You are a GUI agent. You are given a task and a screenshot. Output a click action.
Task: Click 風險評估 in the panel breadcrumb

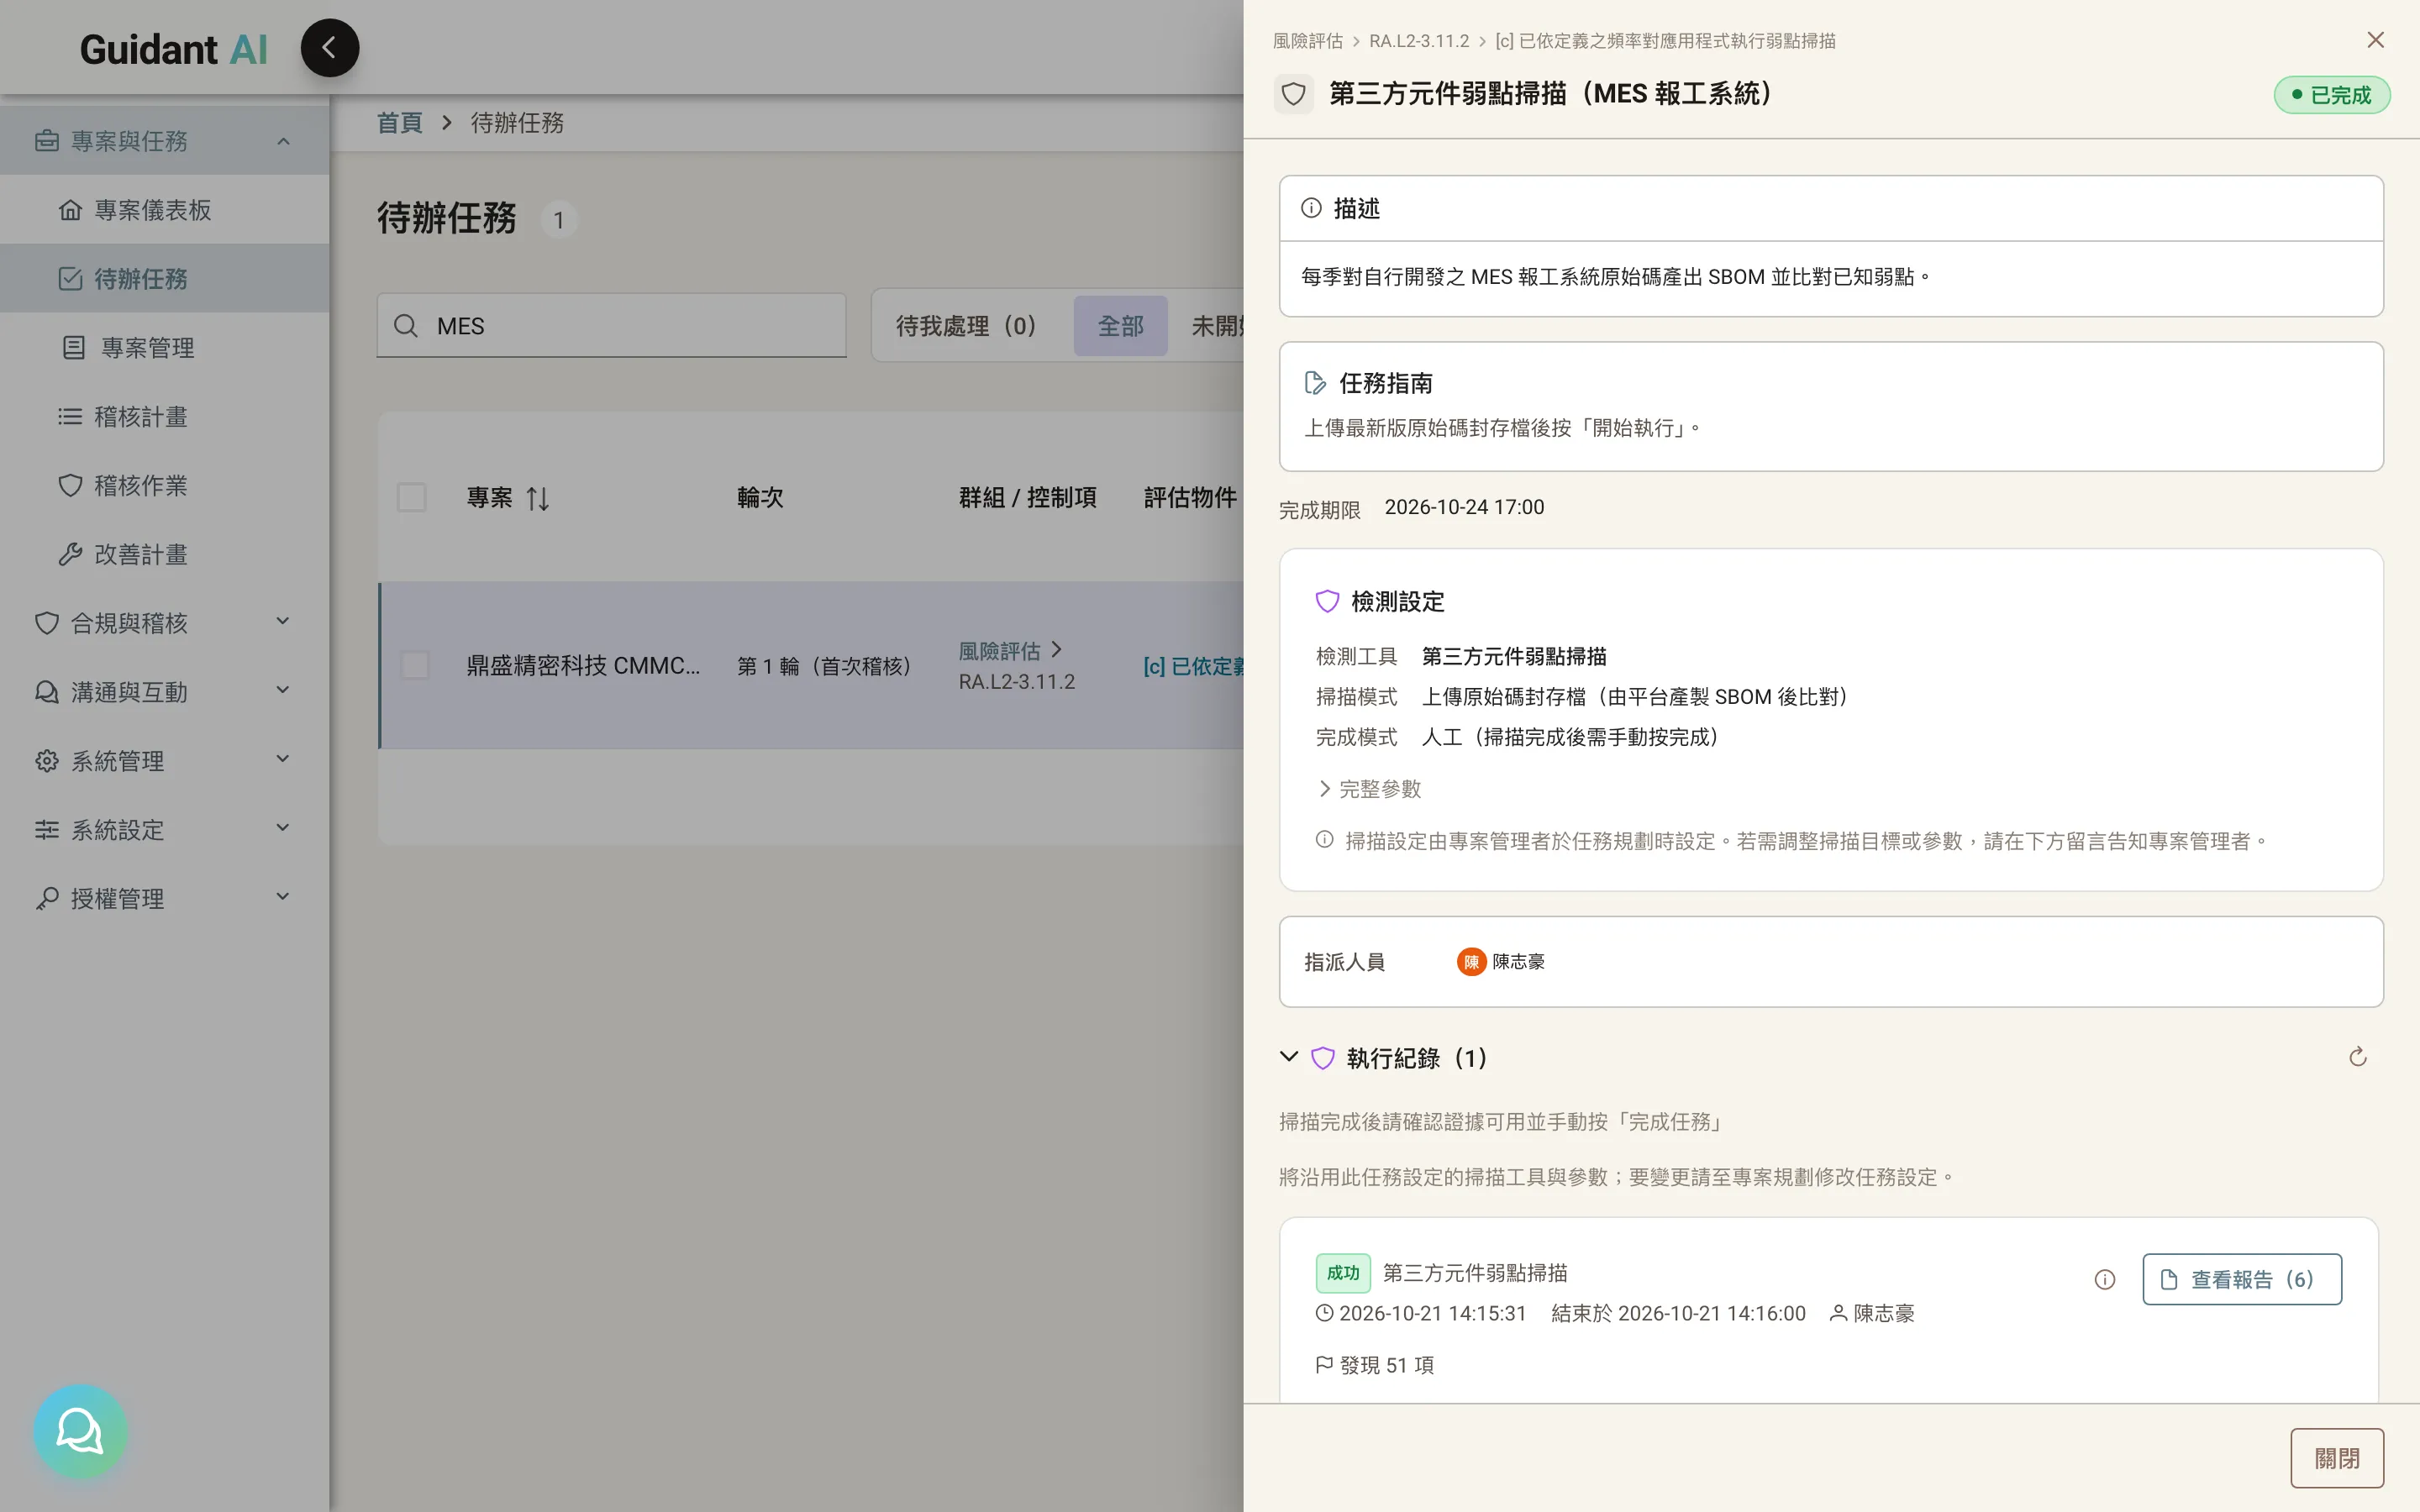[1307, 41]
